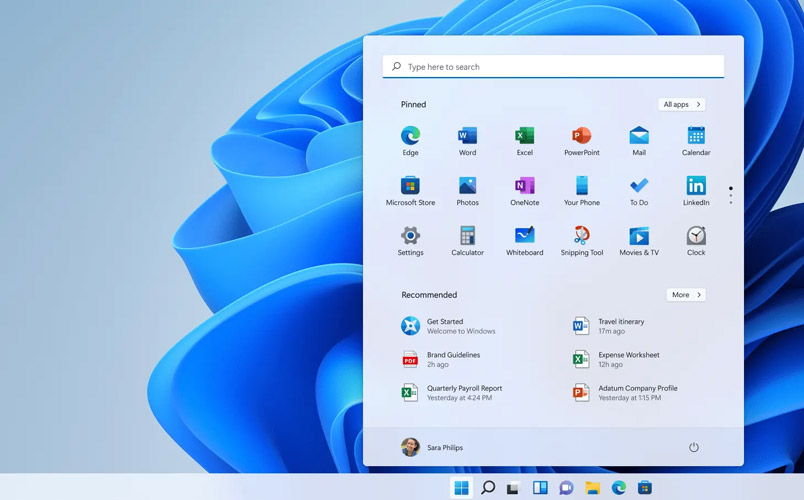Go to next pinned apps page dot
Viewport: 804px width, 500px height.
(x=731, y=196)
